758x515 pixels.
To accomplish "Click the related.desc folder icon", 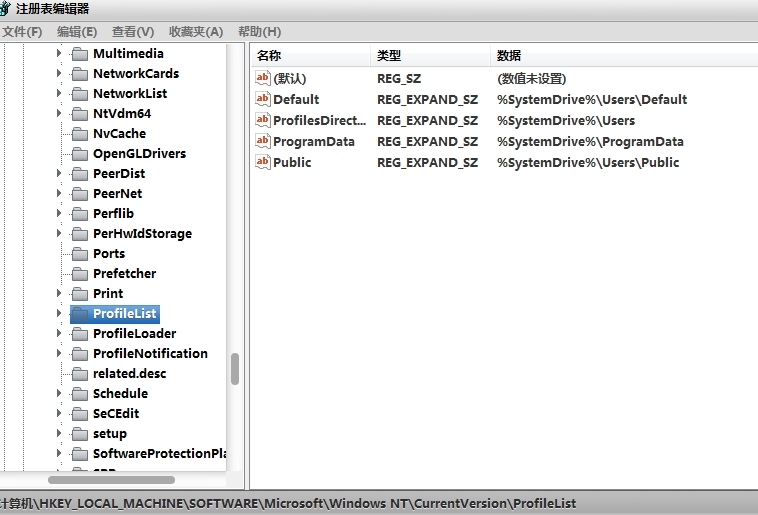I will [x=79, y=374].
